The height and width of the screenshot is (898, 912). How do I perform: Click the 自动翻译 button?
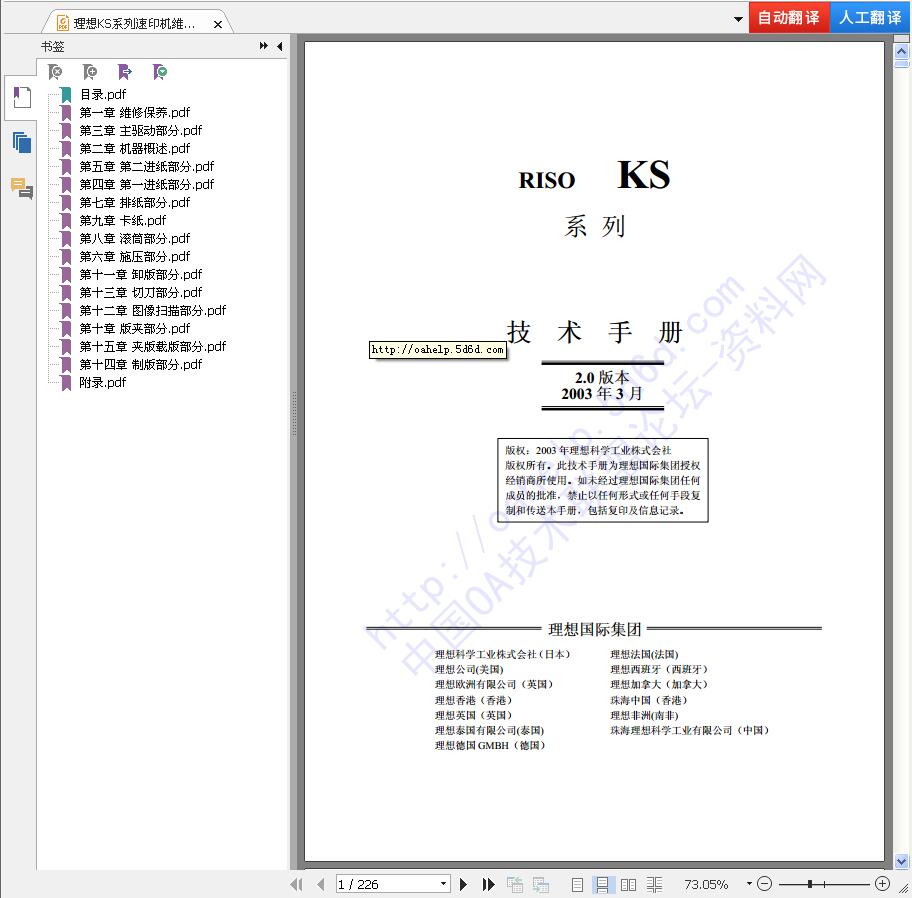click(789, 17)
